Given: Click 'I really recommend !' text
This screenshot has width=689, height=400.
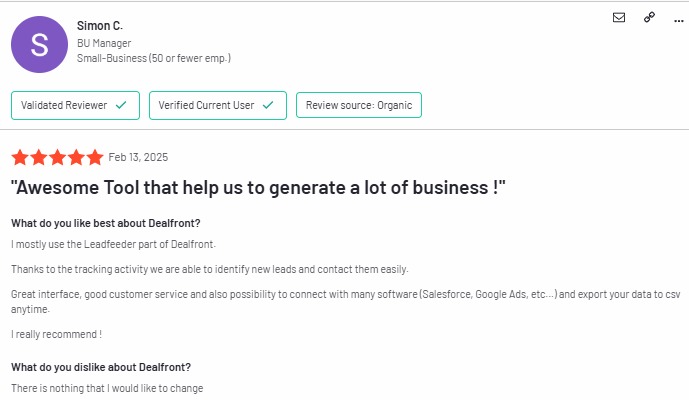Looking at the screenshot, I should click(x=57, y=335).
